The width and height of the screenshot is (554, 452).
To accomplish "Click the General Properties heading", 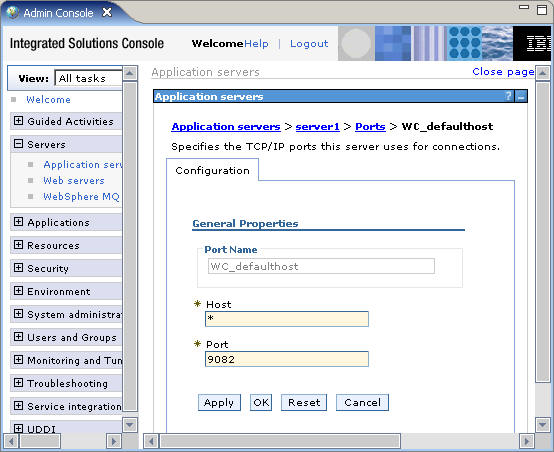I will (245, 224).
